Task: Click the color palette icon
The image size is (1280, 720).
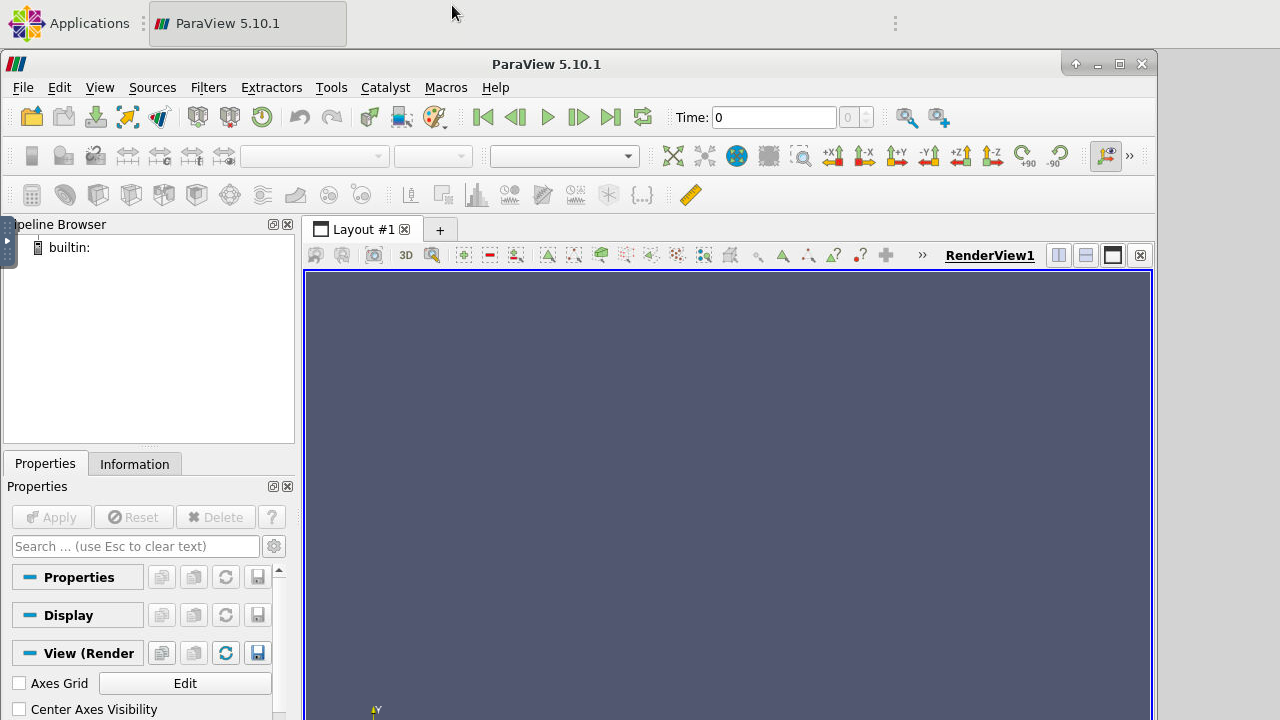Action: (433, 117)
